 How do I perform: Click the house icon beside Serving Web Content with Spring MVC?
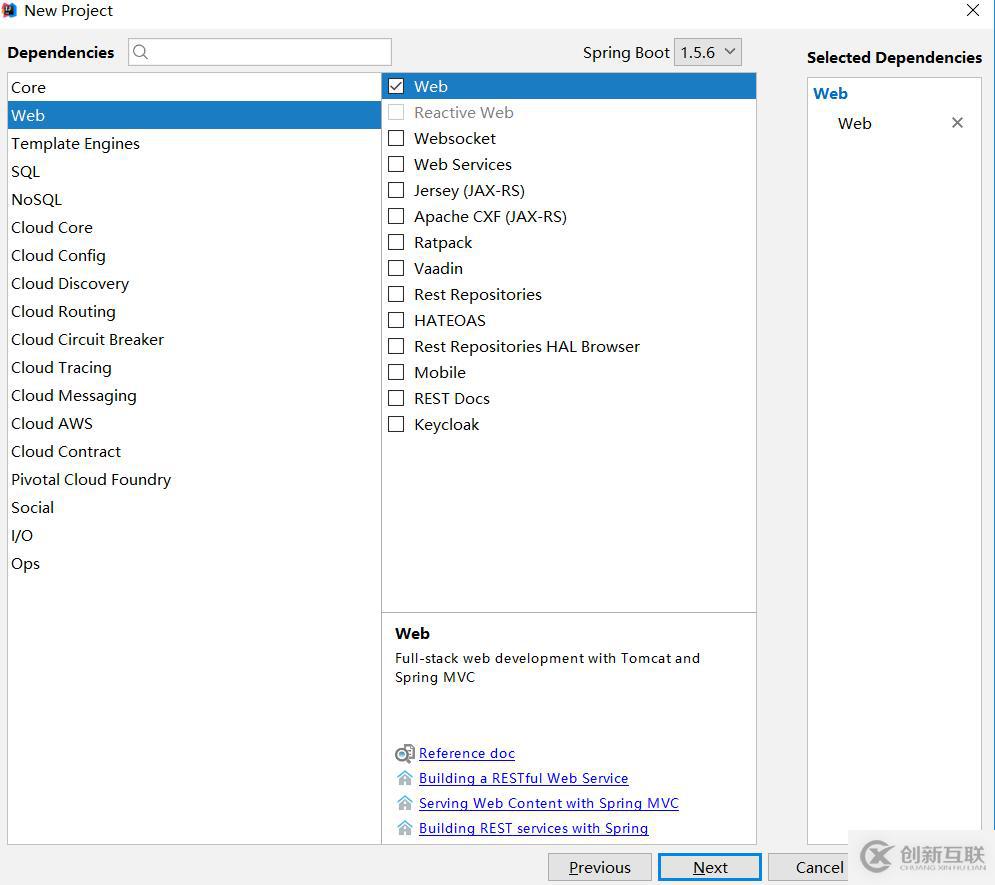tap(405, 803)
